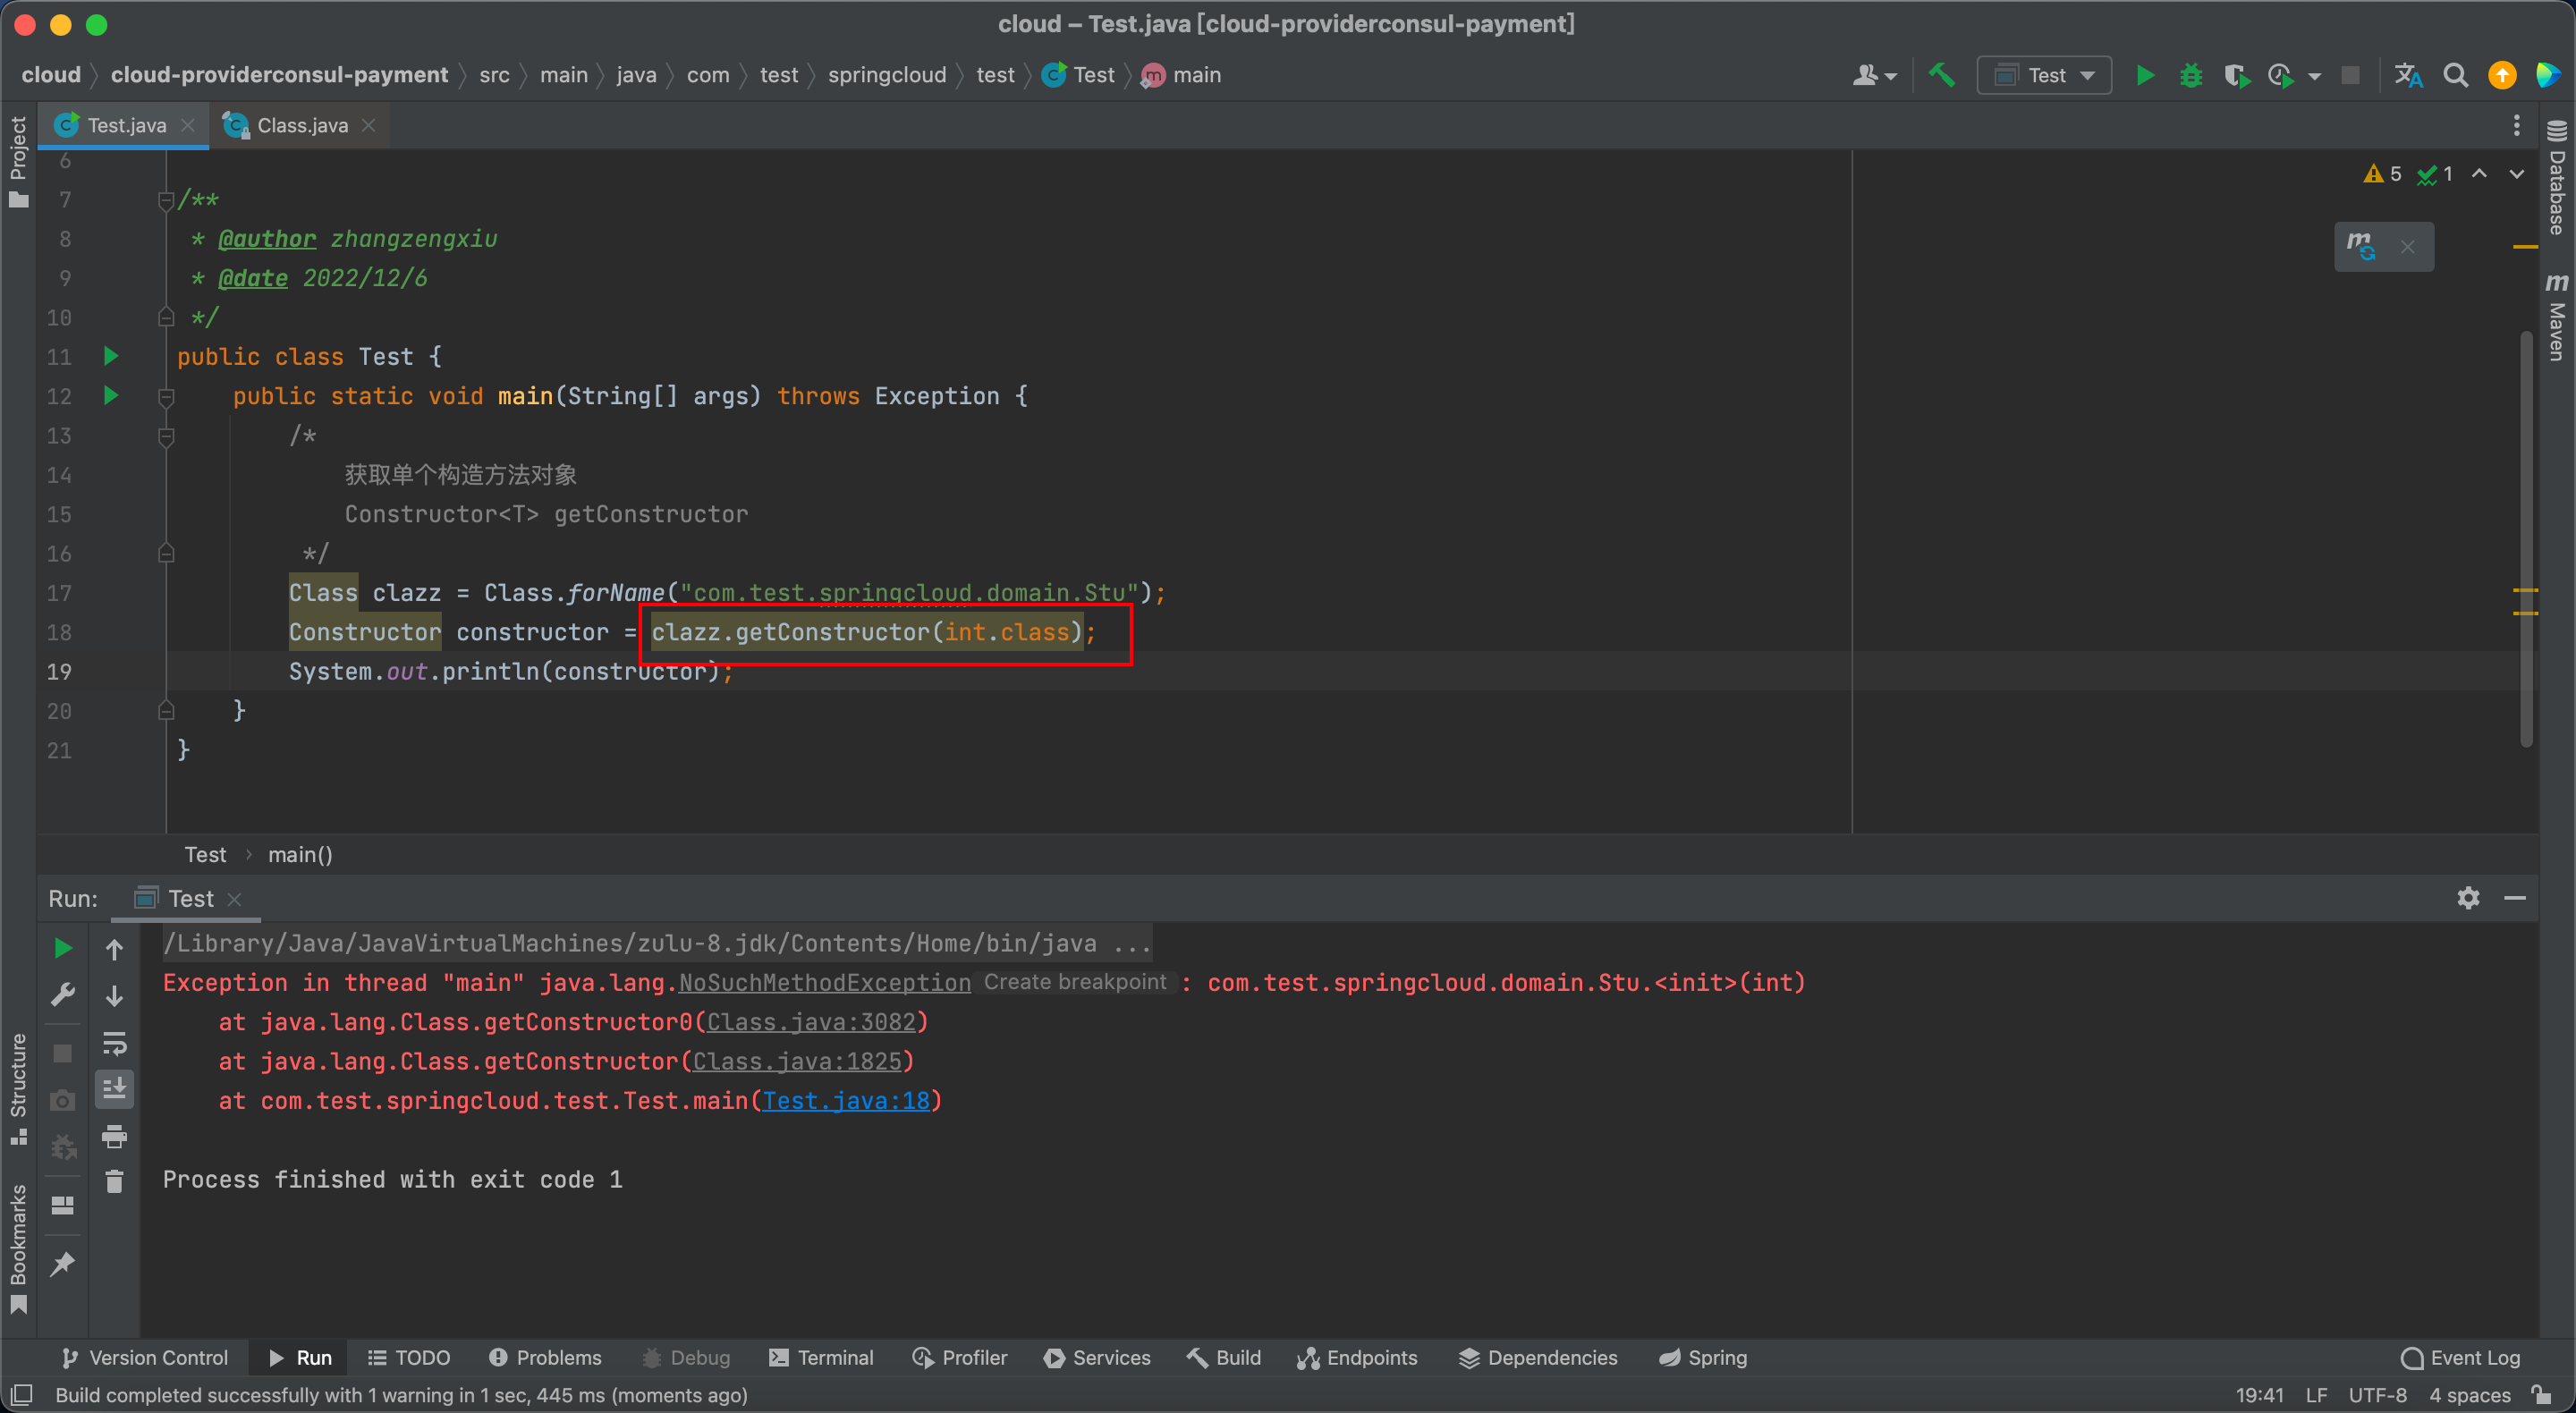Rerun Test in Run panel
The image size is (2576, 1413).
point(62,947)
